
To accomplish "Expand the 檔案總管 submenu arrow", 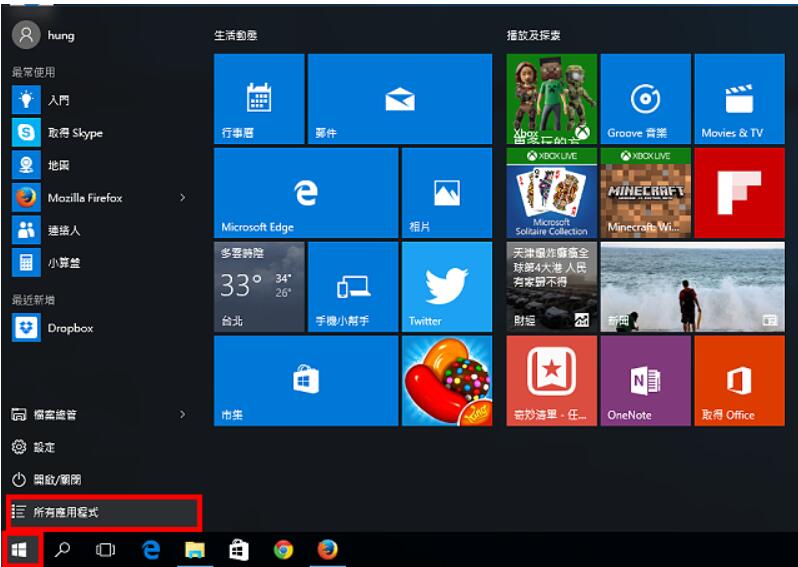I will tap(183, 414).
